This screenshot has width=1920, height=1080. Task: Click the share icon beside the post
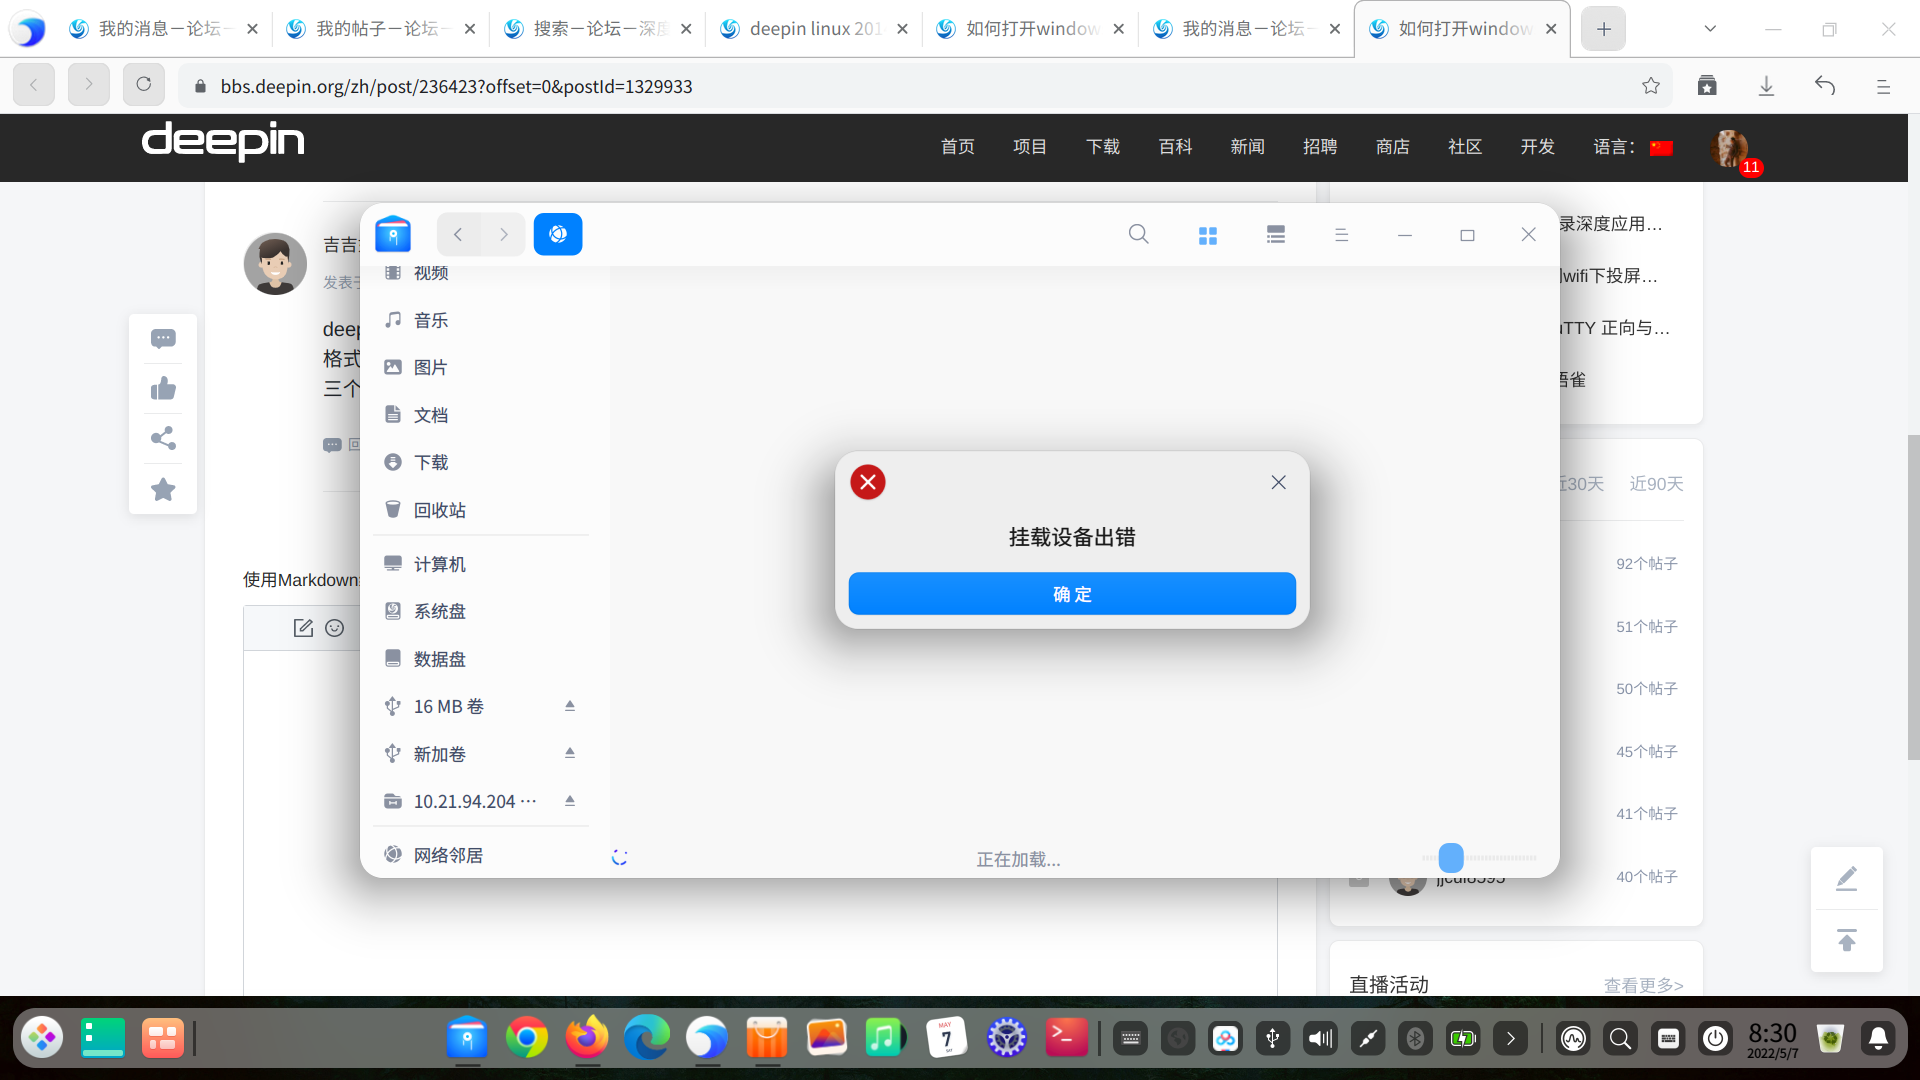click(163, 438)
